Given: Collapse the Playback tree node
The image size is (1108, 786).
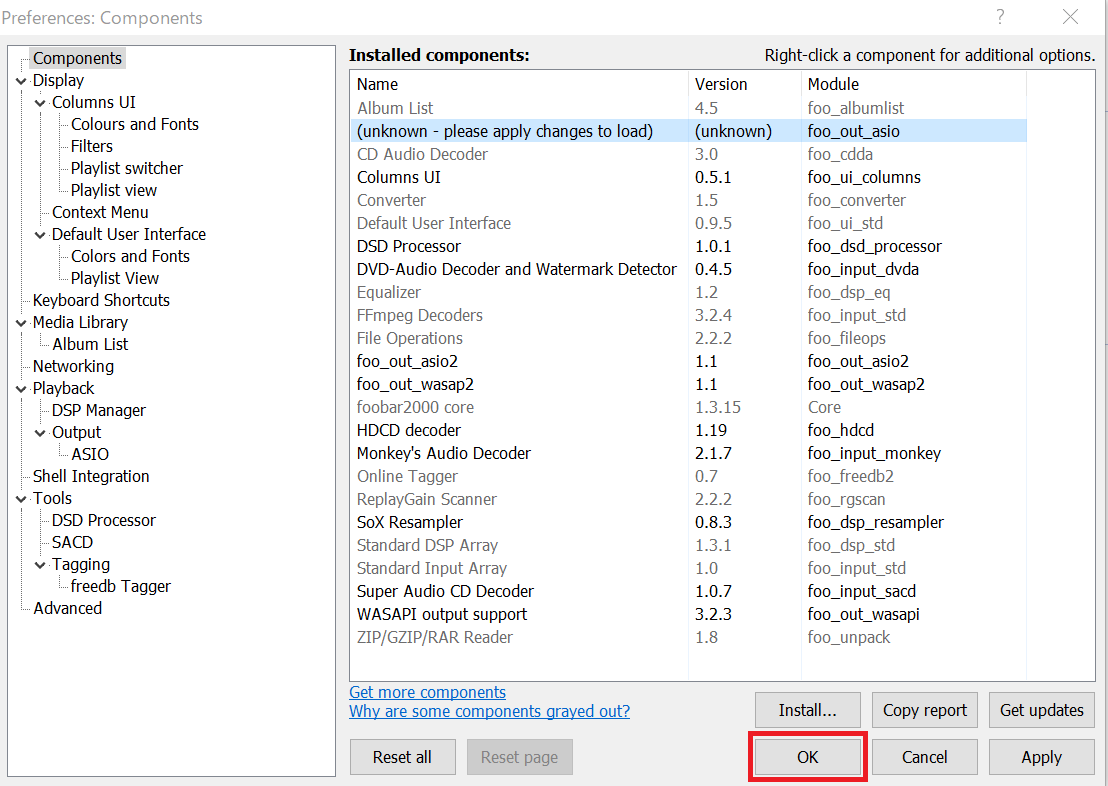Looking at the screenshot, I should pyautogui.click(x=21, y=389).
